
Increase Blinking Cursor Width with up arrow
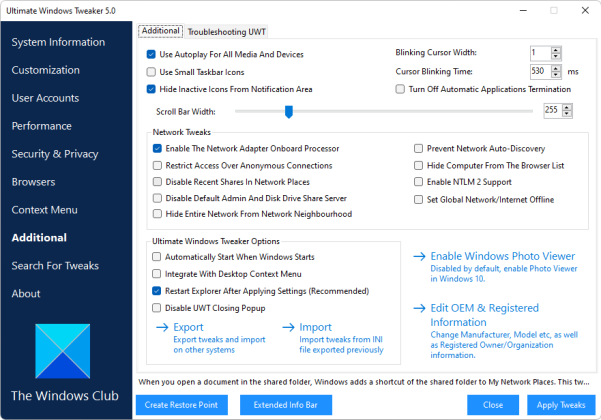point(556,50)
